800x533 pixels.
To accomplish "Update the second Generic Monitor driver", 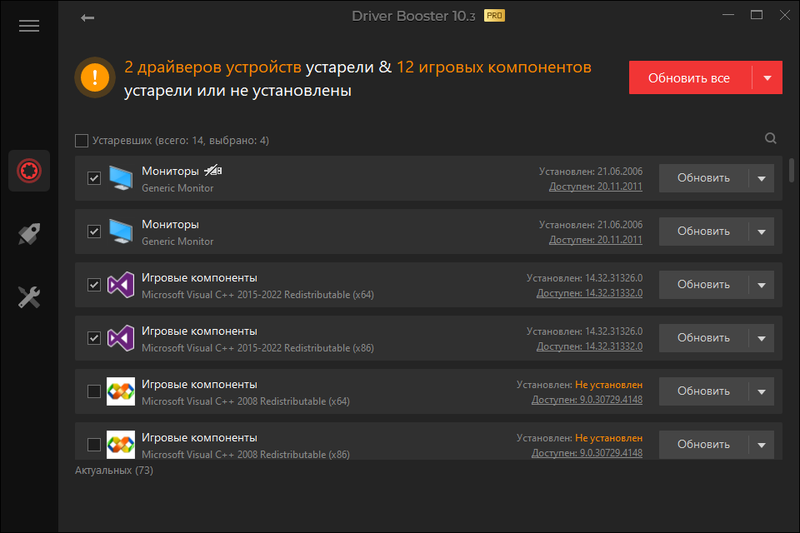I will click(704, 232).
